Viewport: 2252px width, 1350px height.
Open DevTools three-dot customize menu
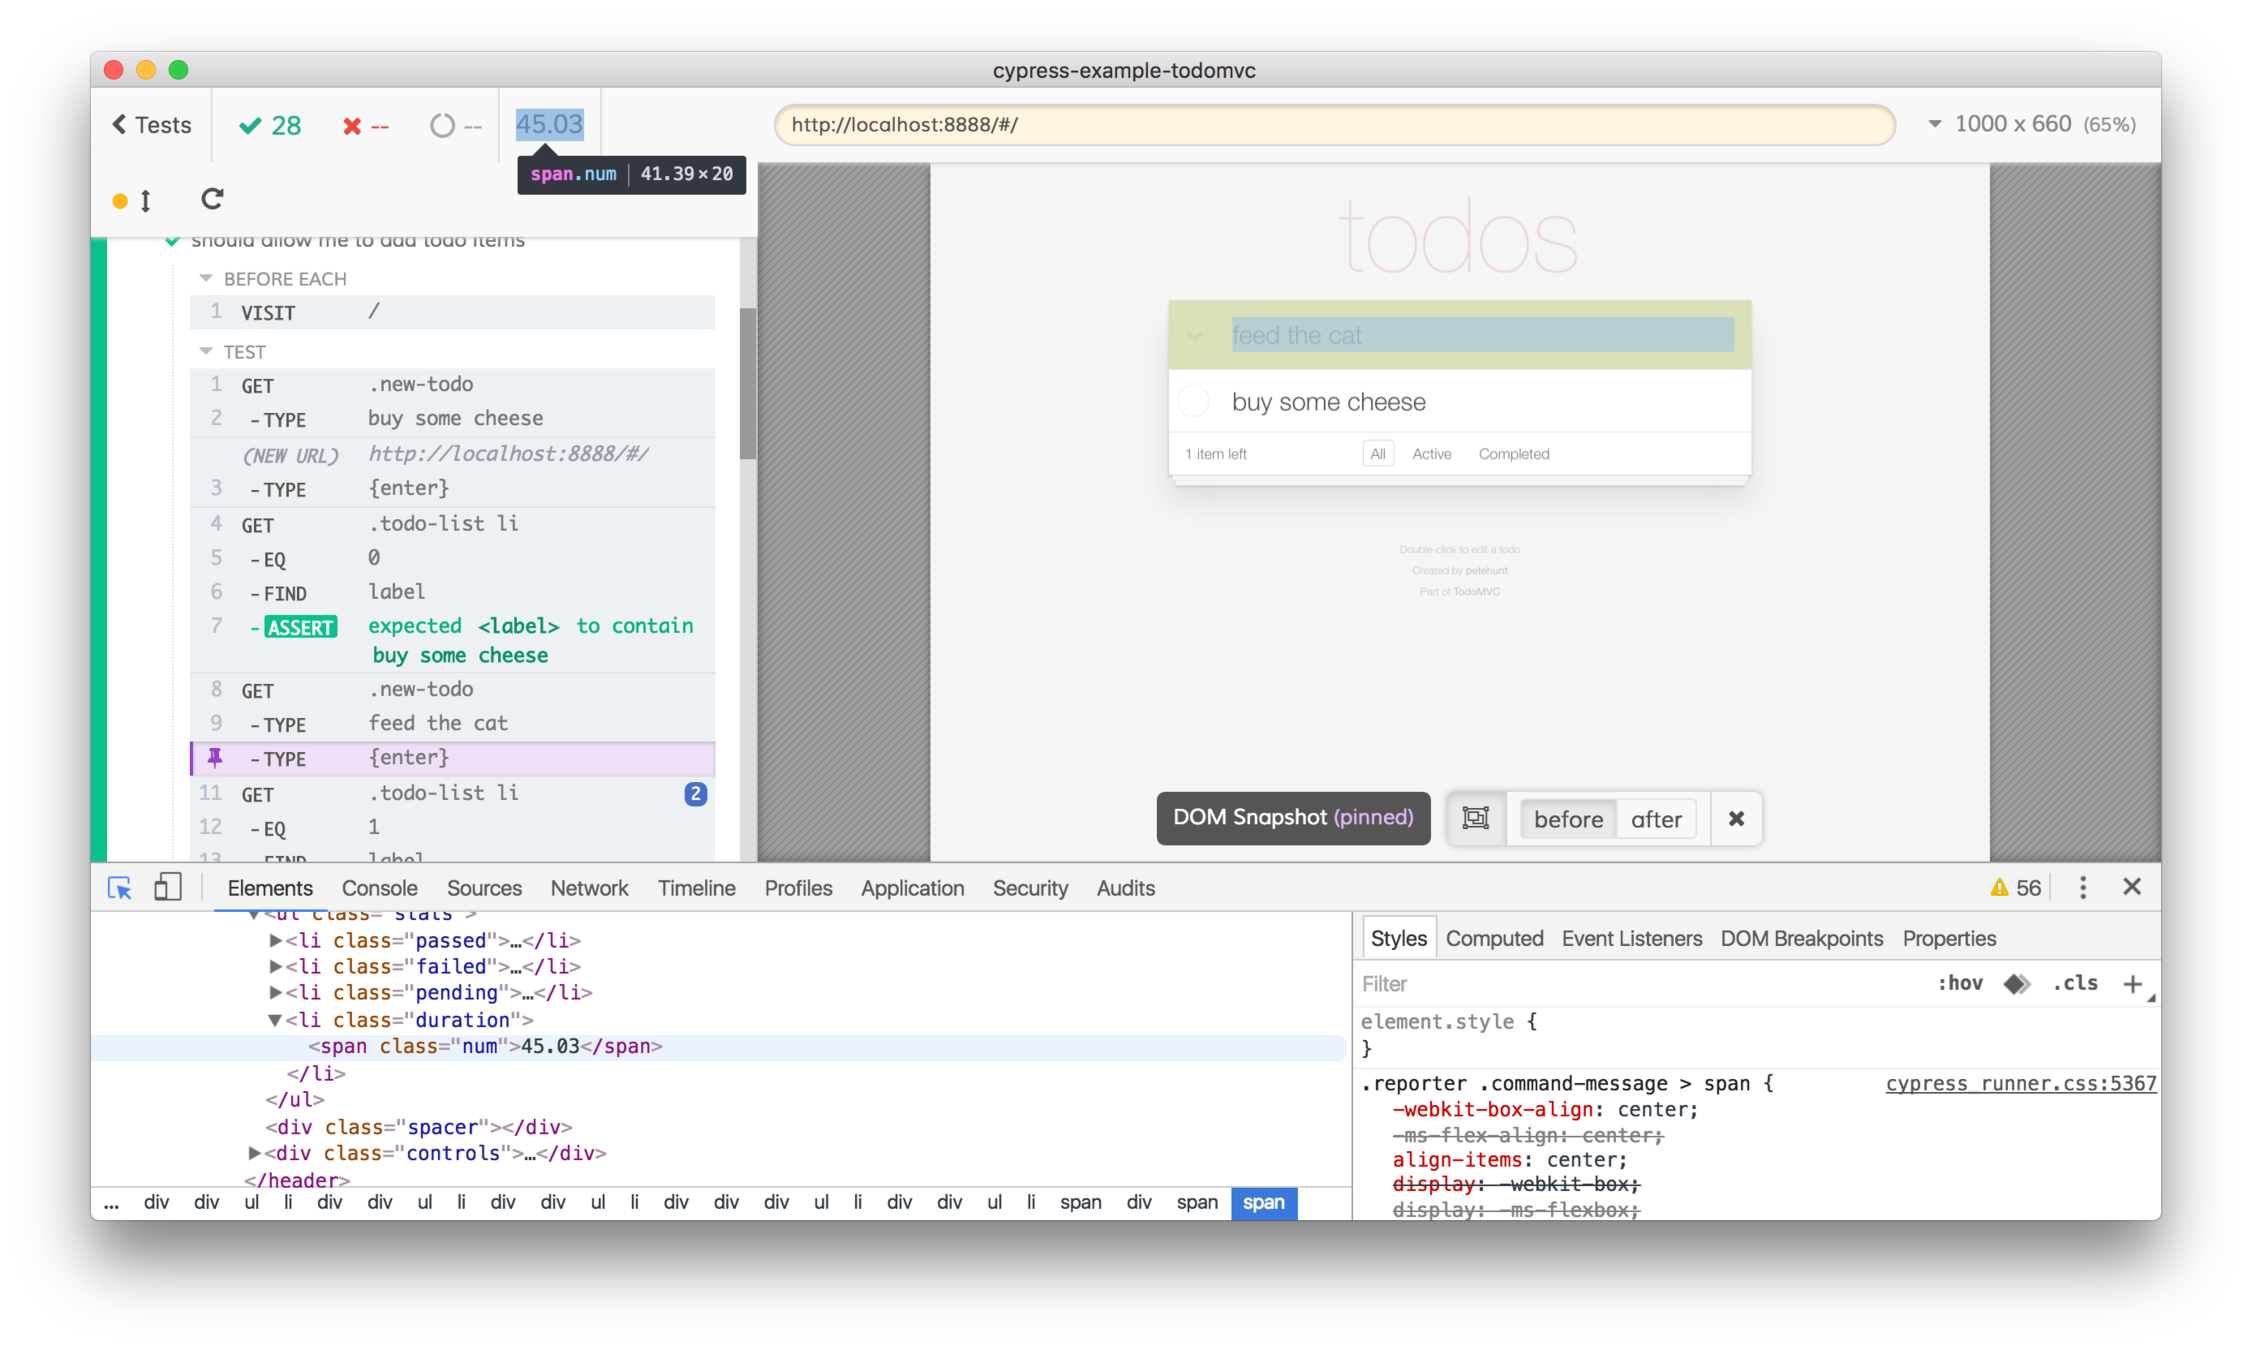(x=2083, y=887)
